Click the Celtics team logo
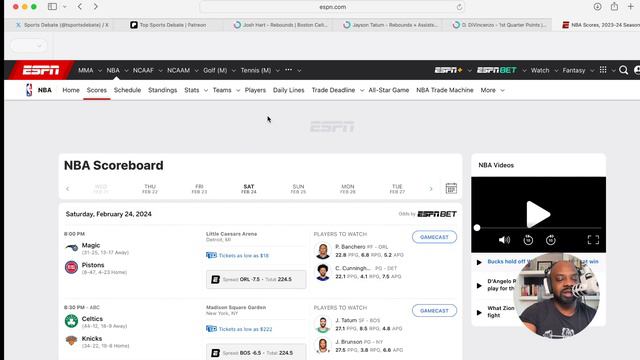 (71, 321)
